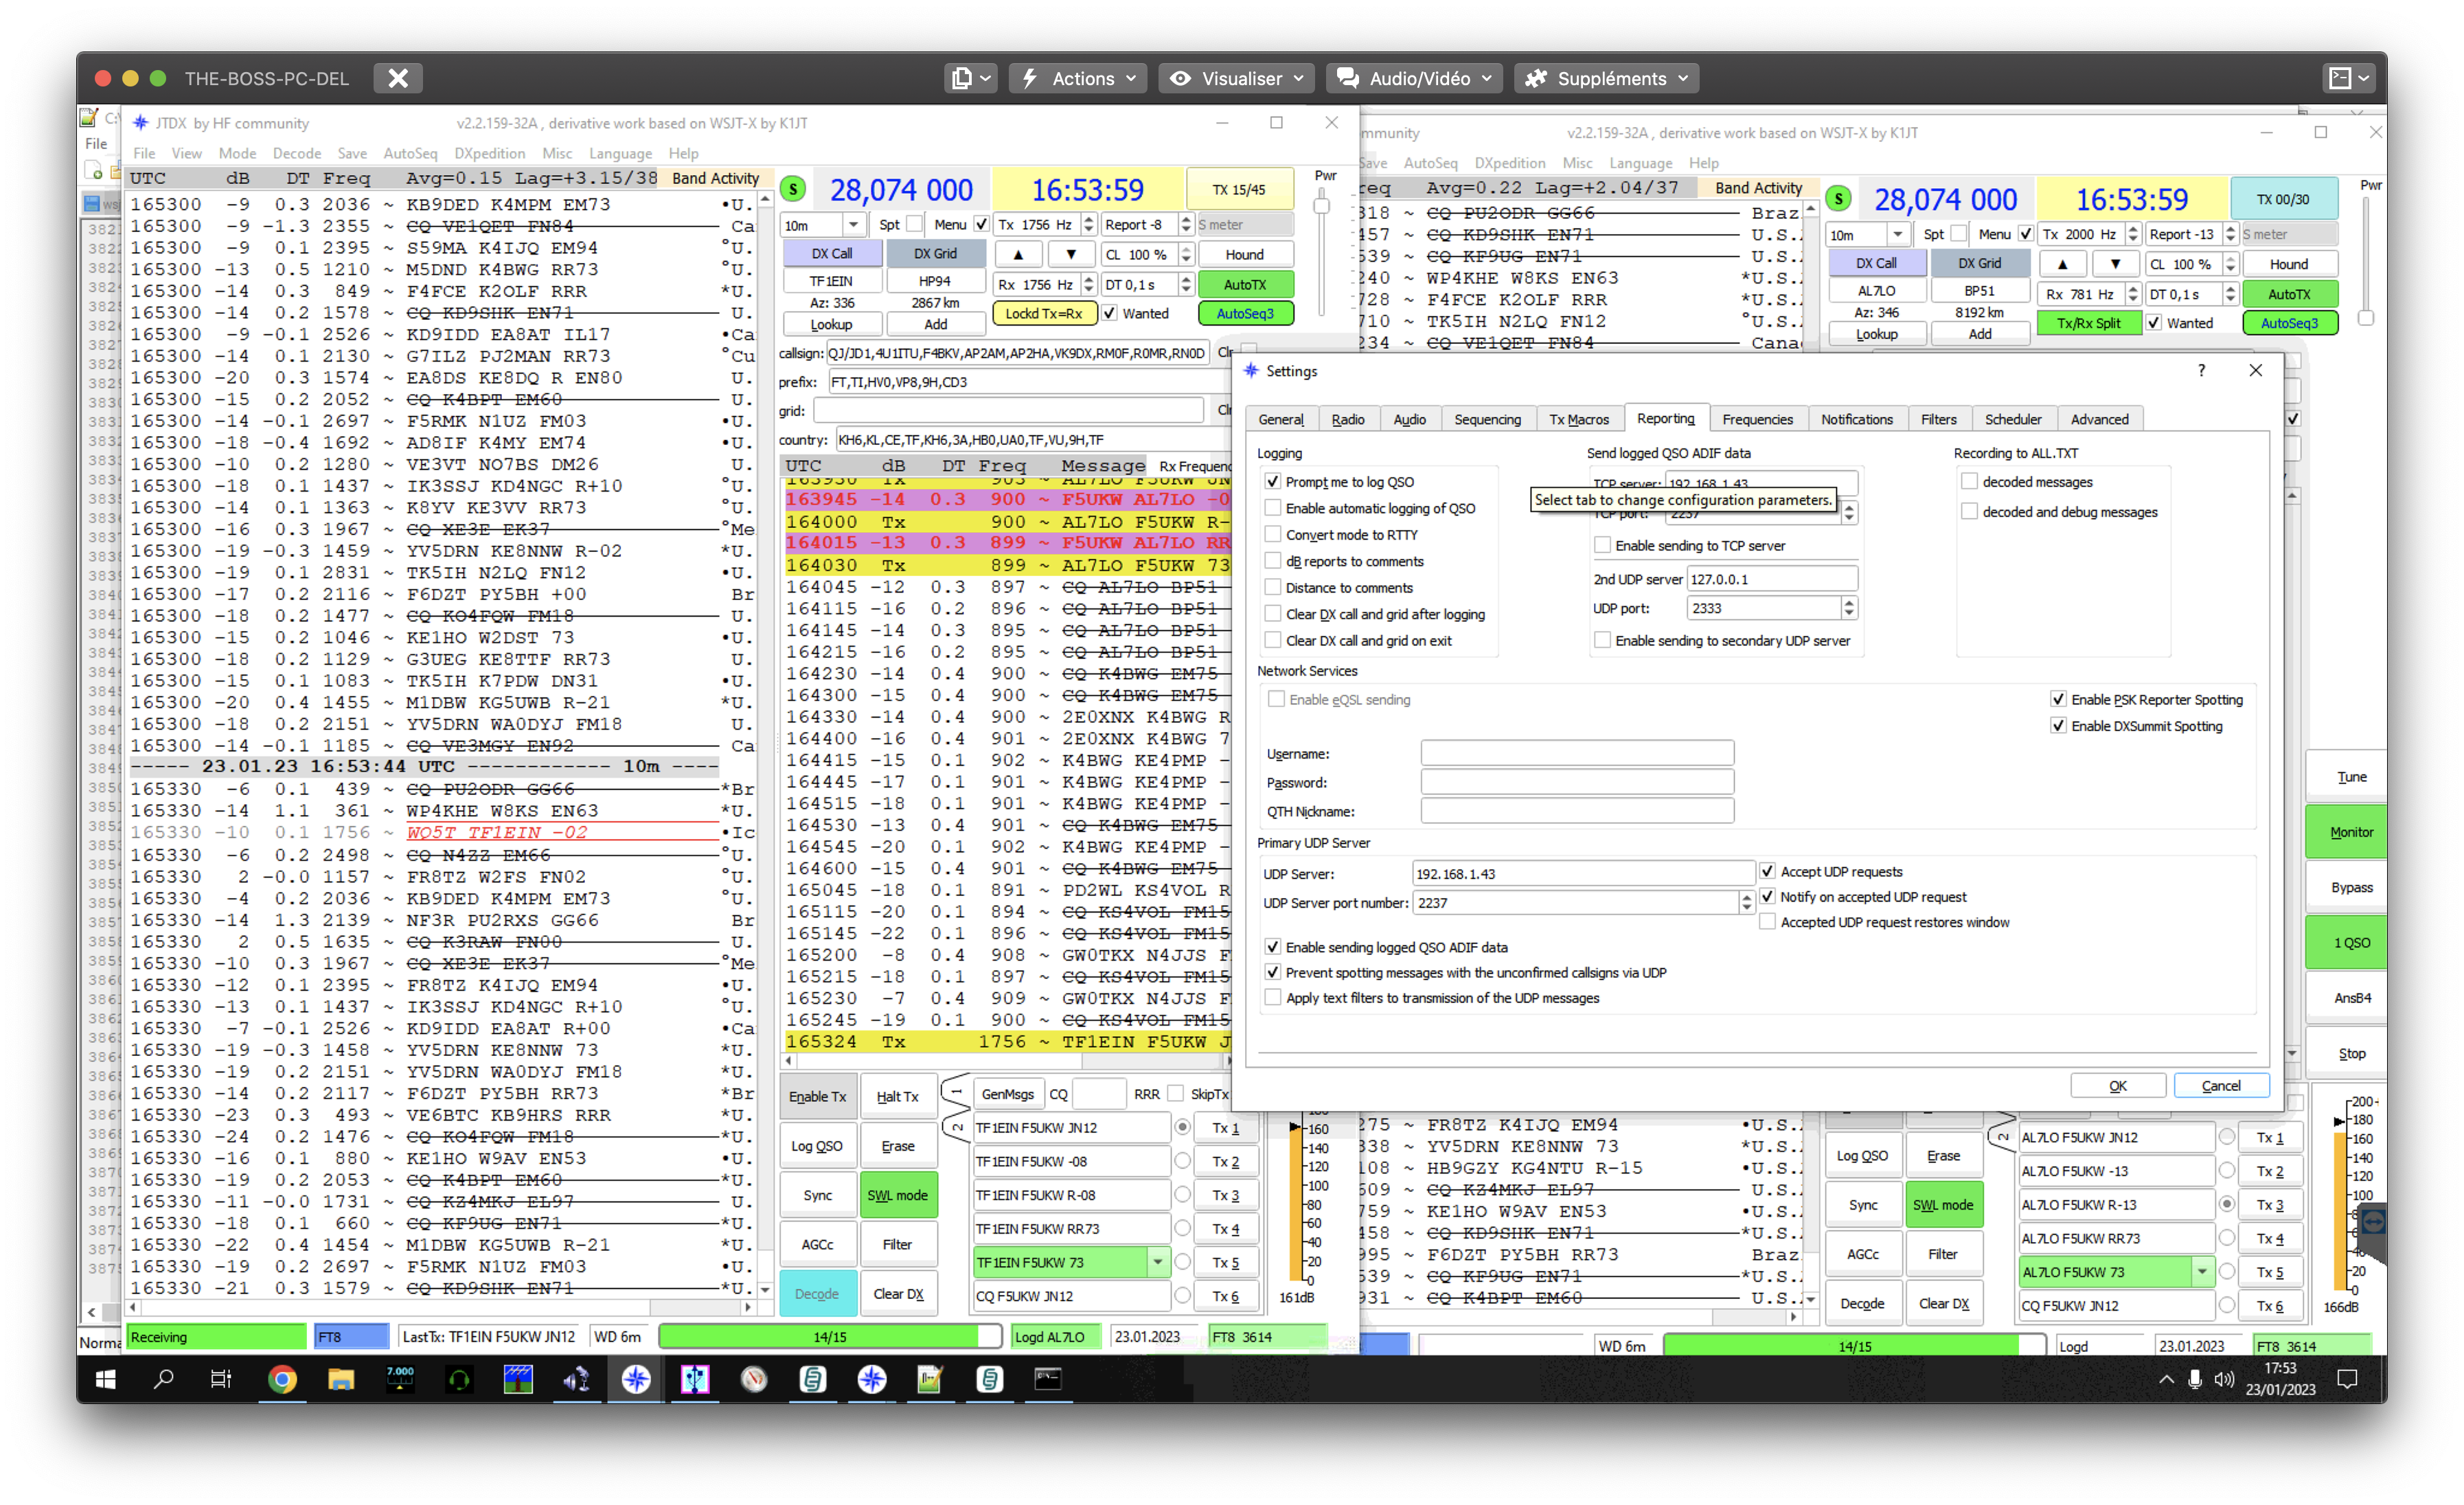The image size is (2464, 1505).
Task: Toggle Accept UDP requests checkbox
Action: (1768, 872)
